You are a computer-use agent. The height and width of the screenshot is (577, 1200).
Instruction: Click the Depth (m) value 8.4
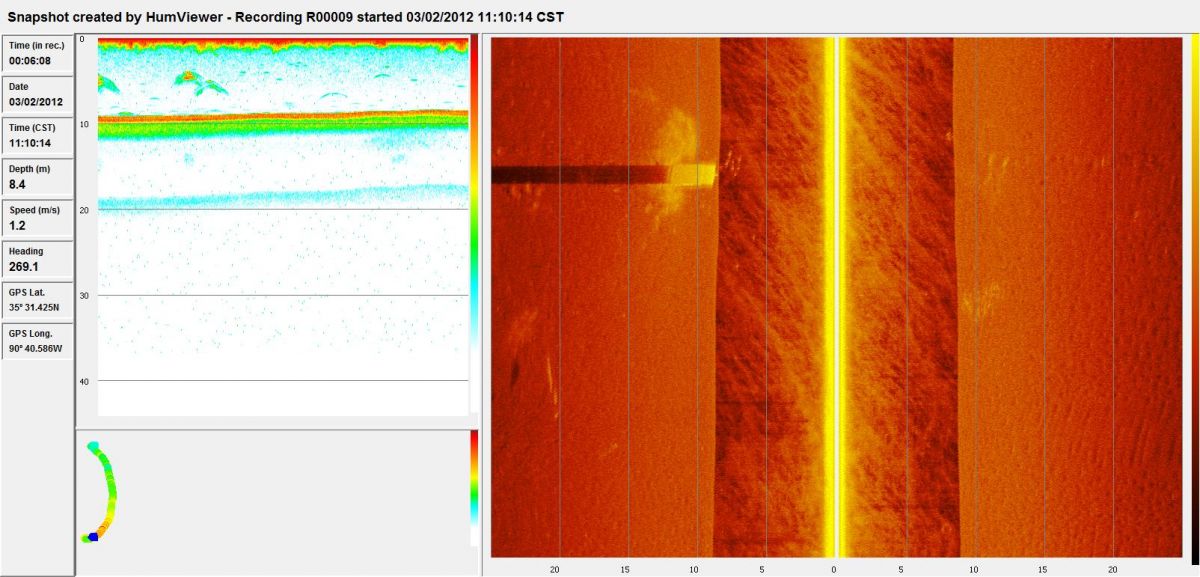(17, 185)
